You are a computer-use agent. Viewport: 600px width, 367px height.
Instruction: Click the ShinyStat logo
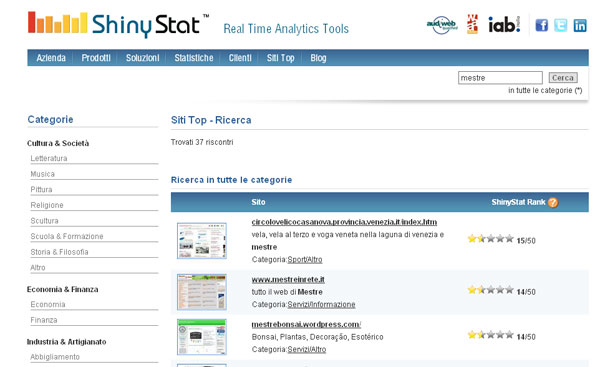[x=119, y=24]
